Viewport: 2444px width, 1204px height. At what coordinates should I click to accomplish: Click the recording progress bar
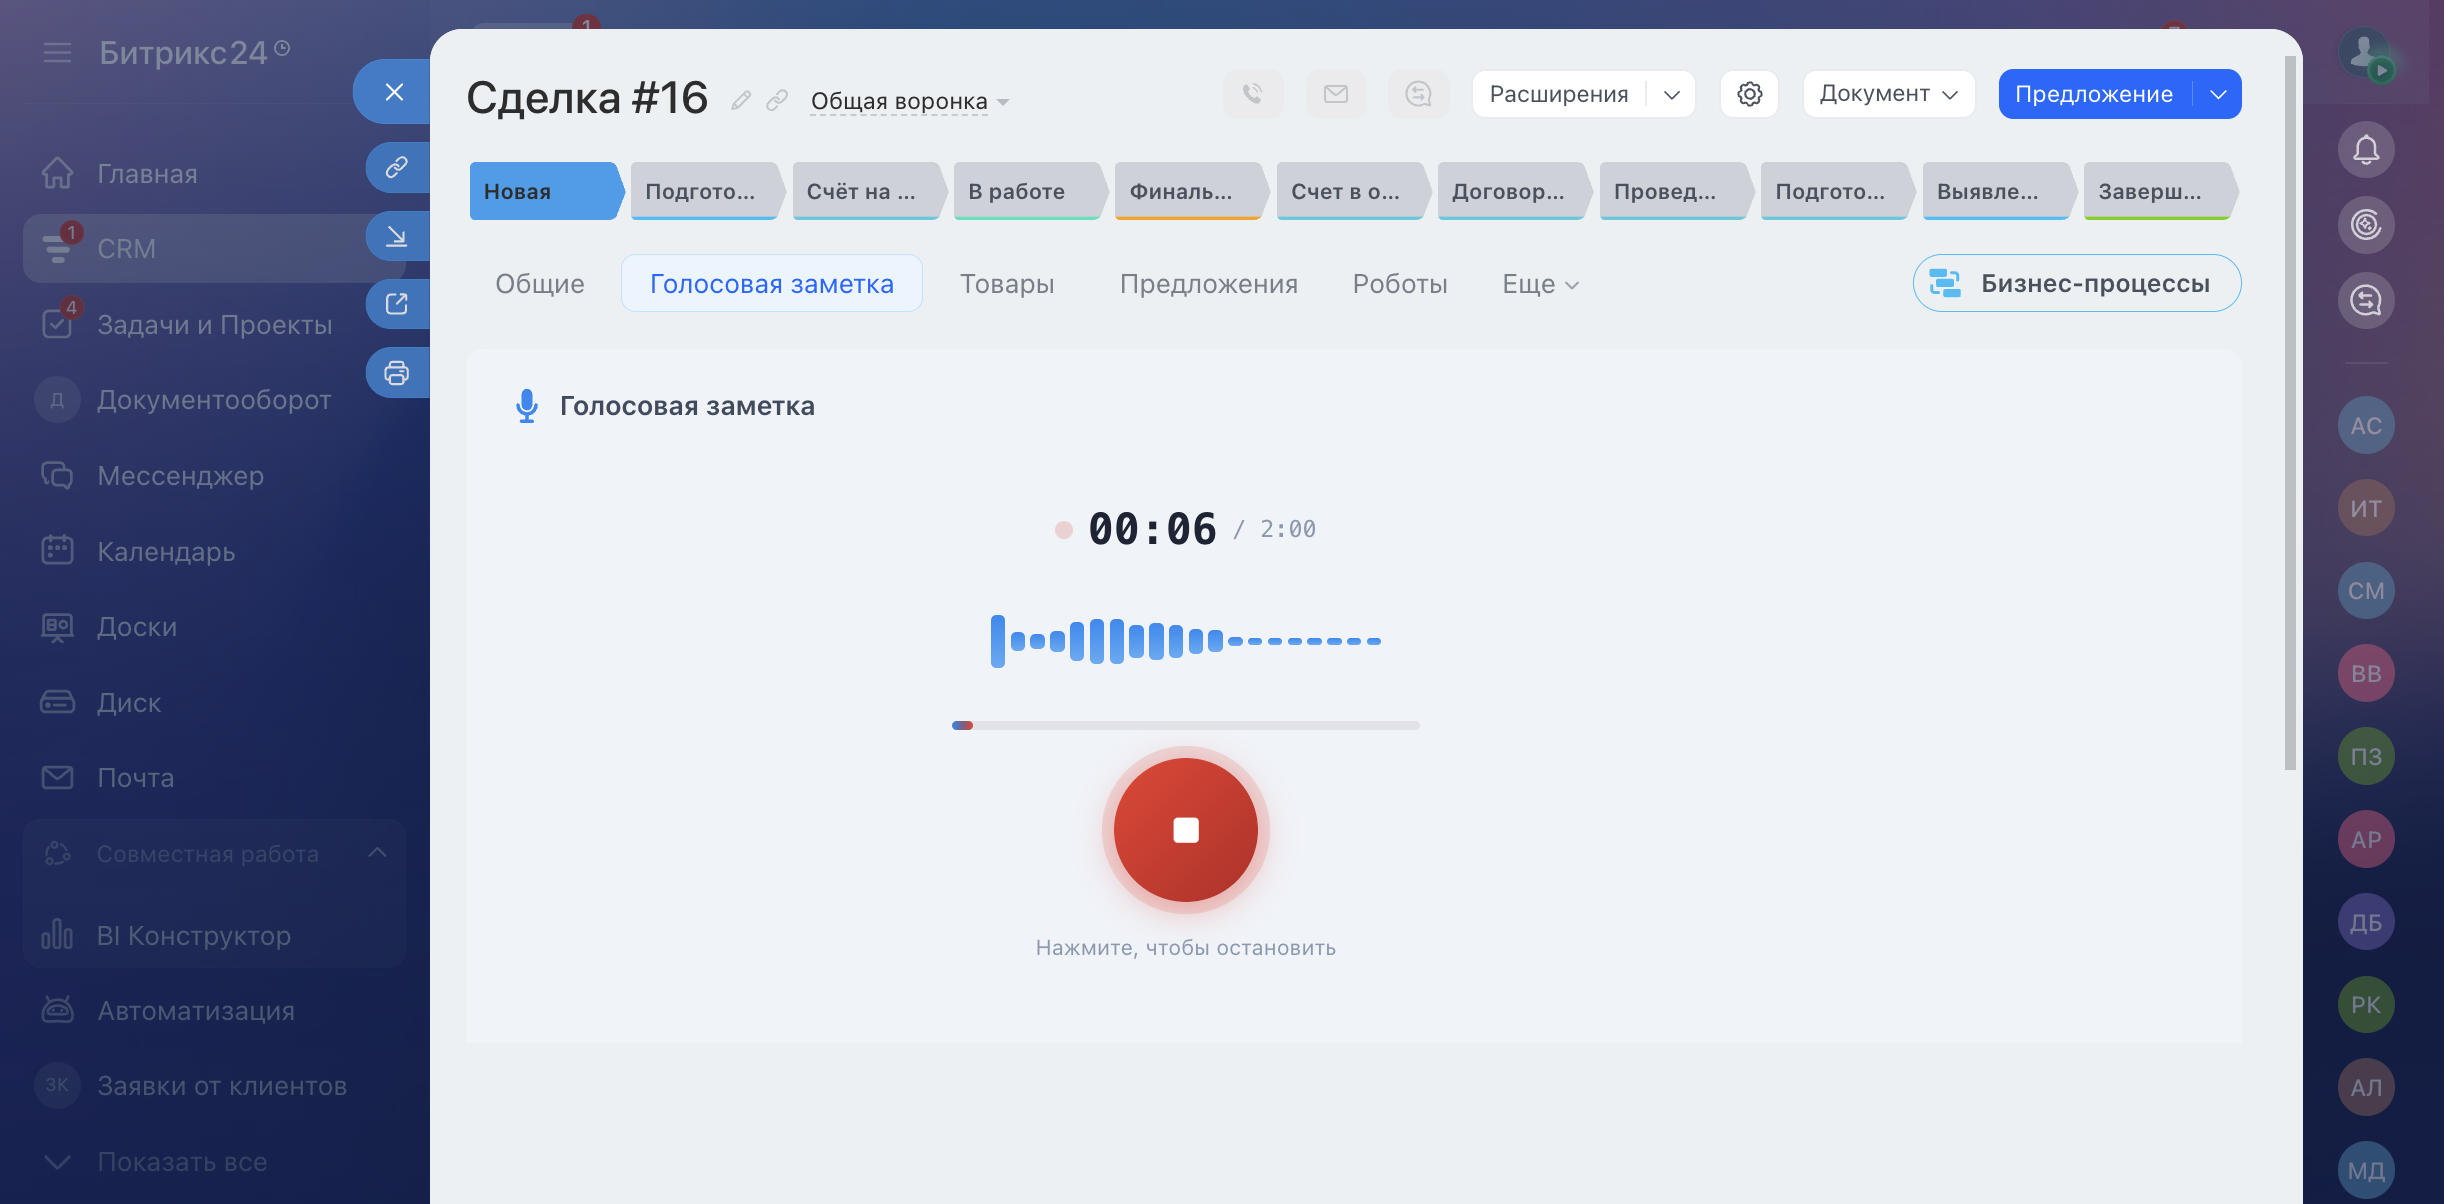[x=1185, y=725]
